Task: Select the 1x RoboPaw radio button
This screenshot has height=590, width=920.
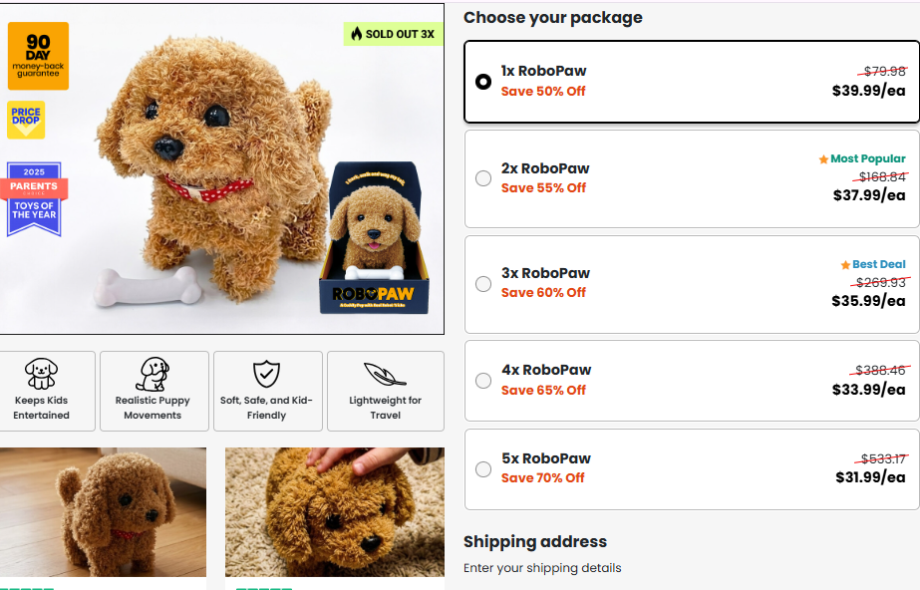Action: coord(484,81)
